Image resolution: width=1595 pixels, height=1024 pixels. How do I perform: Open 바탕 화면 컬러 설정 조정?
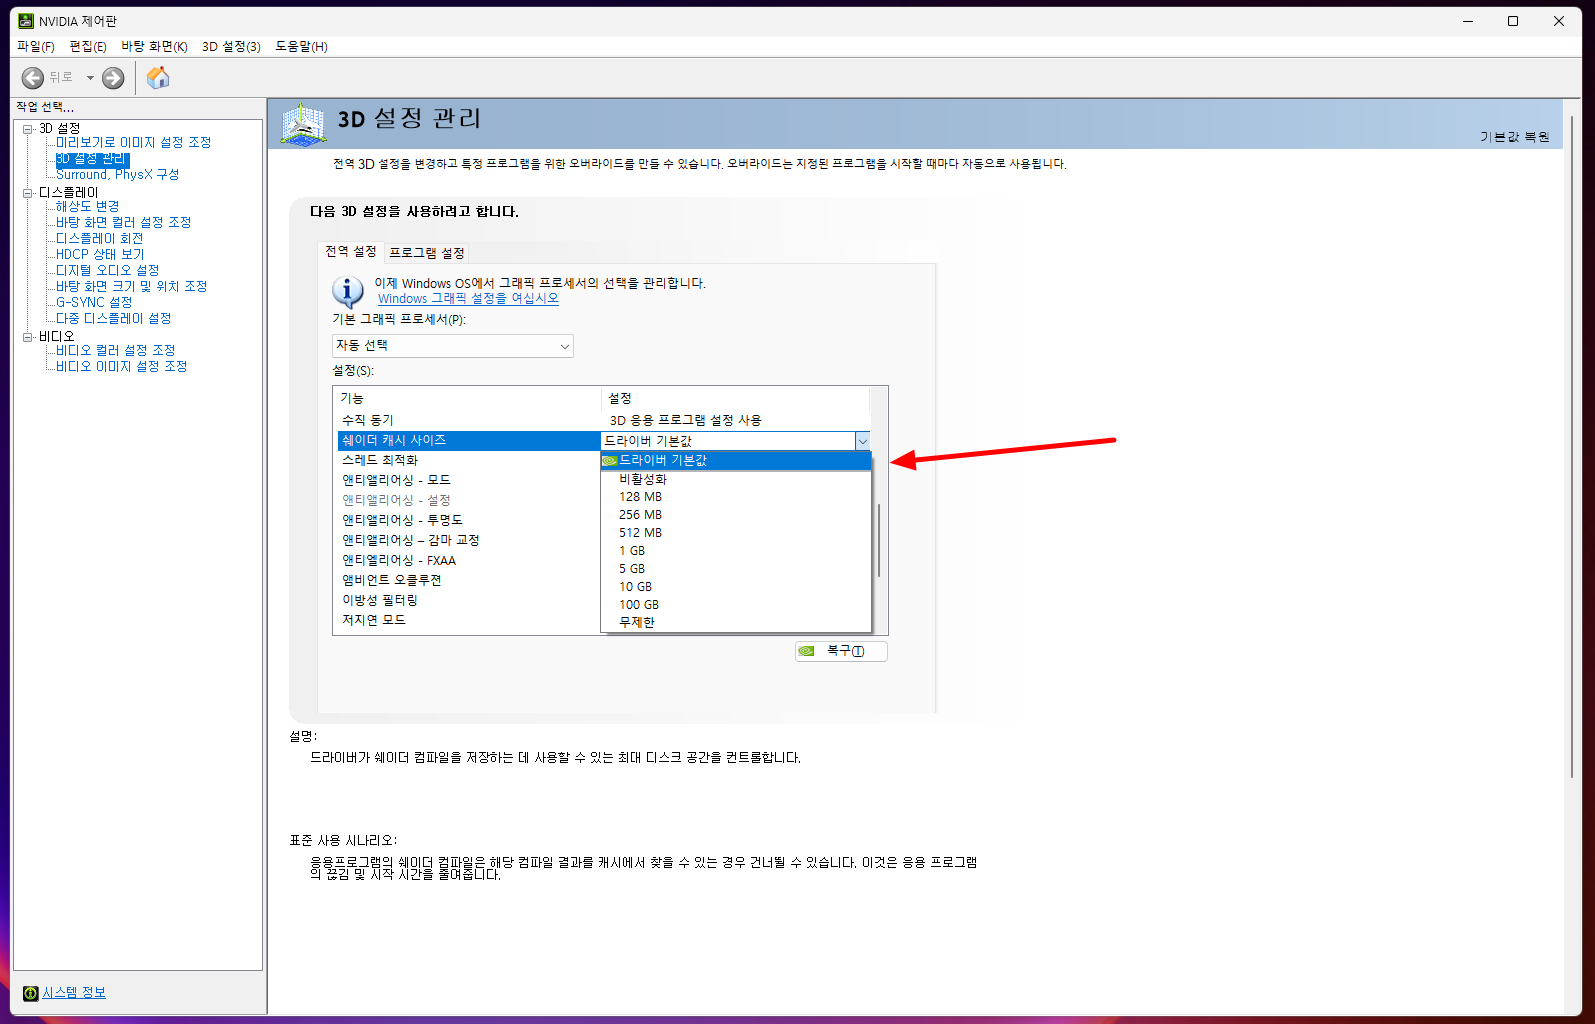(x=123, y=223)
